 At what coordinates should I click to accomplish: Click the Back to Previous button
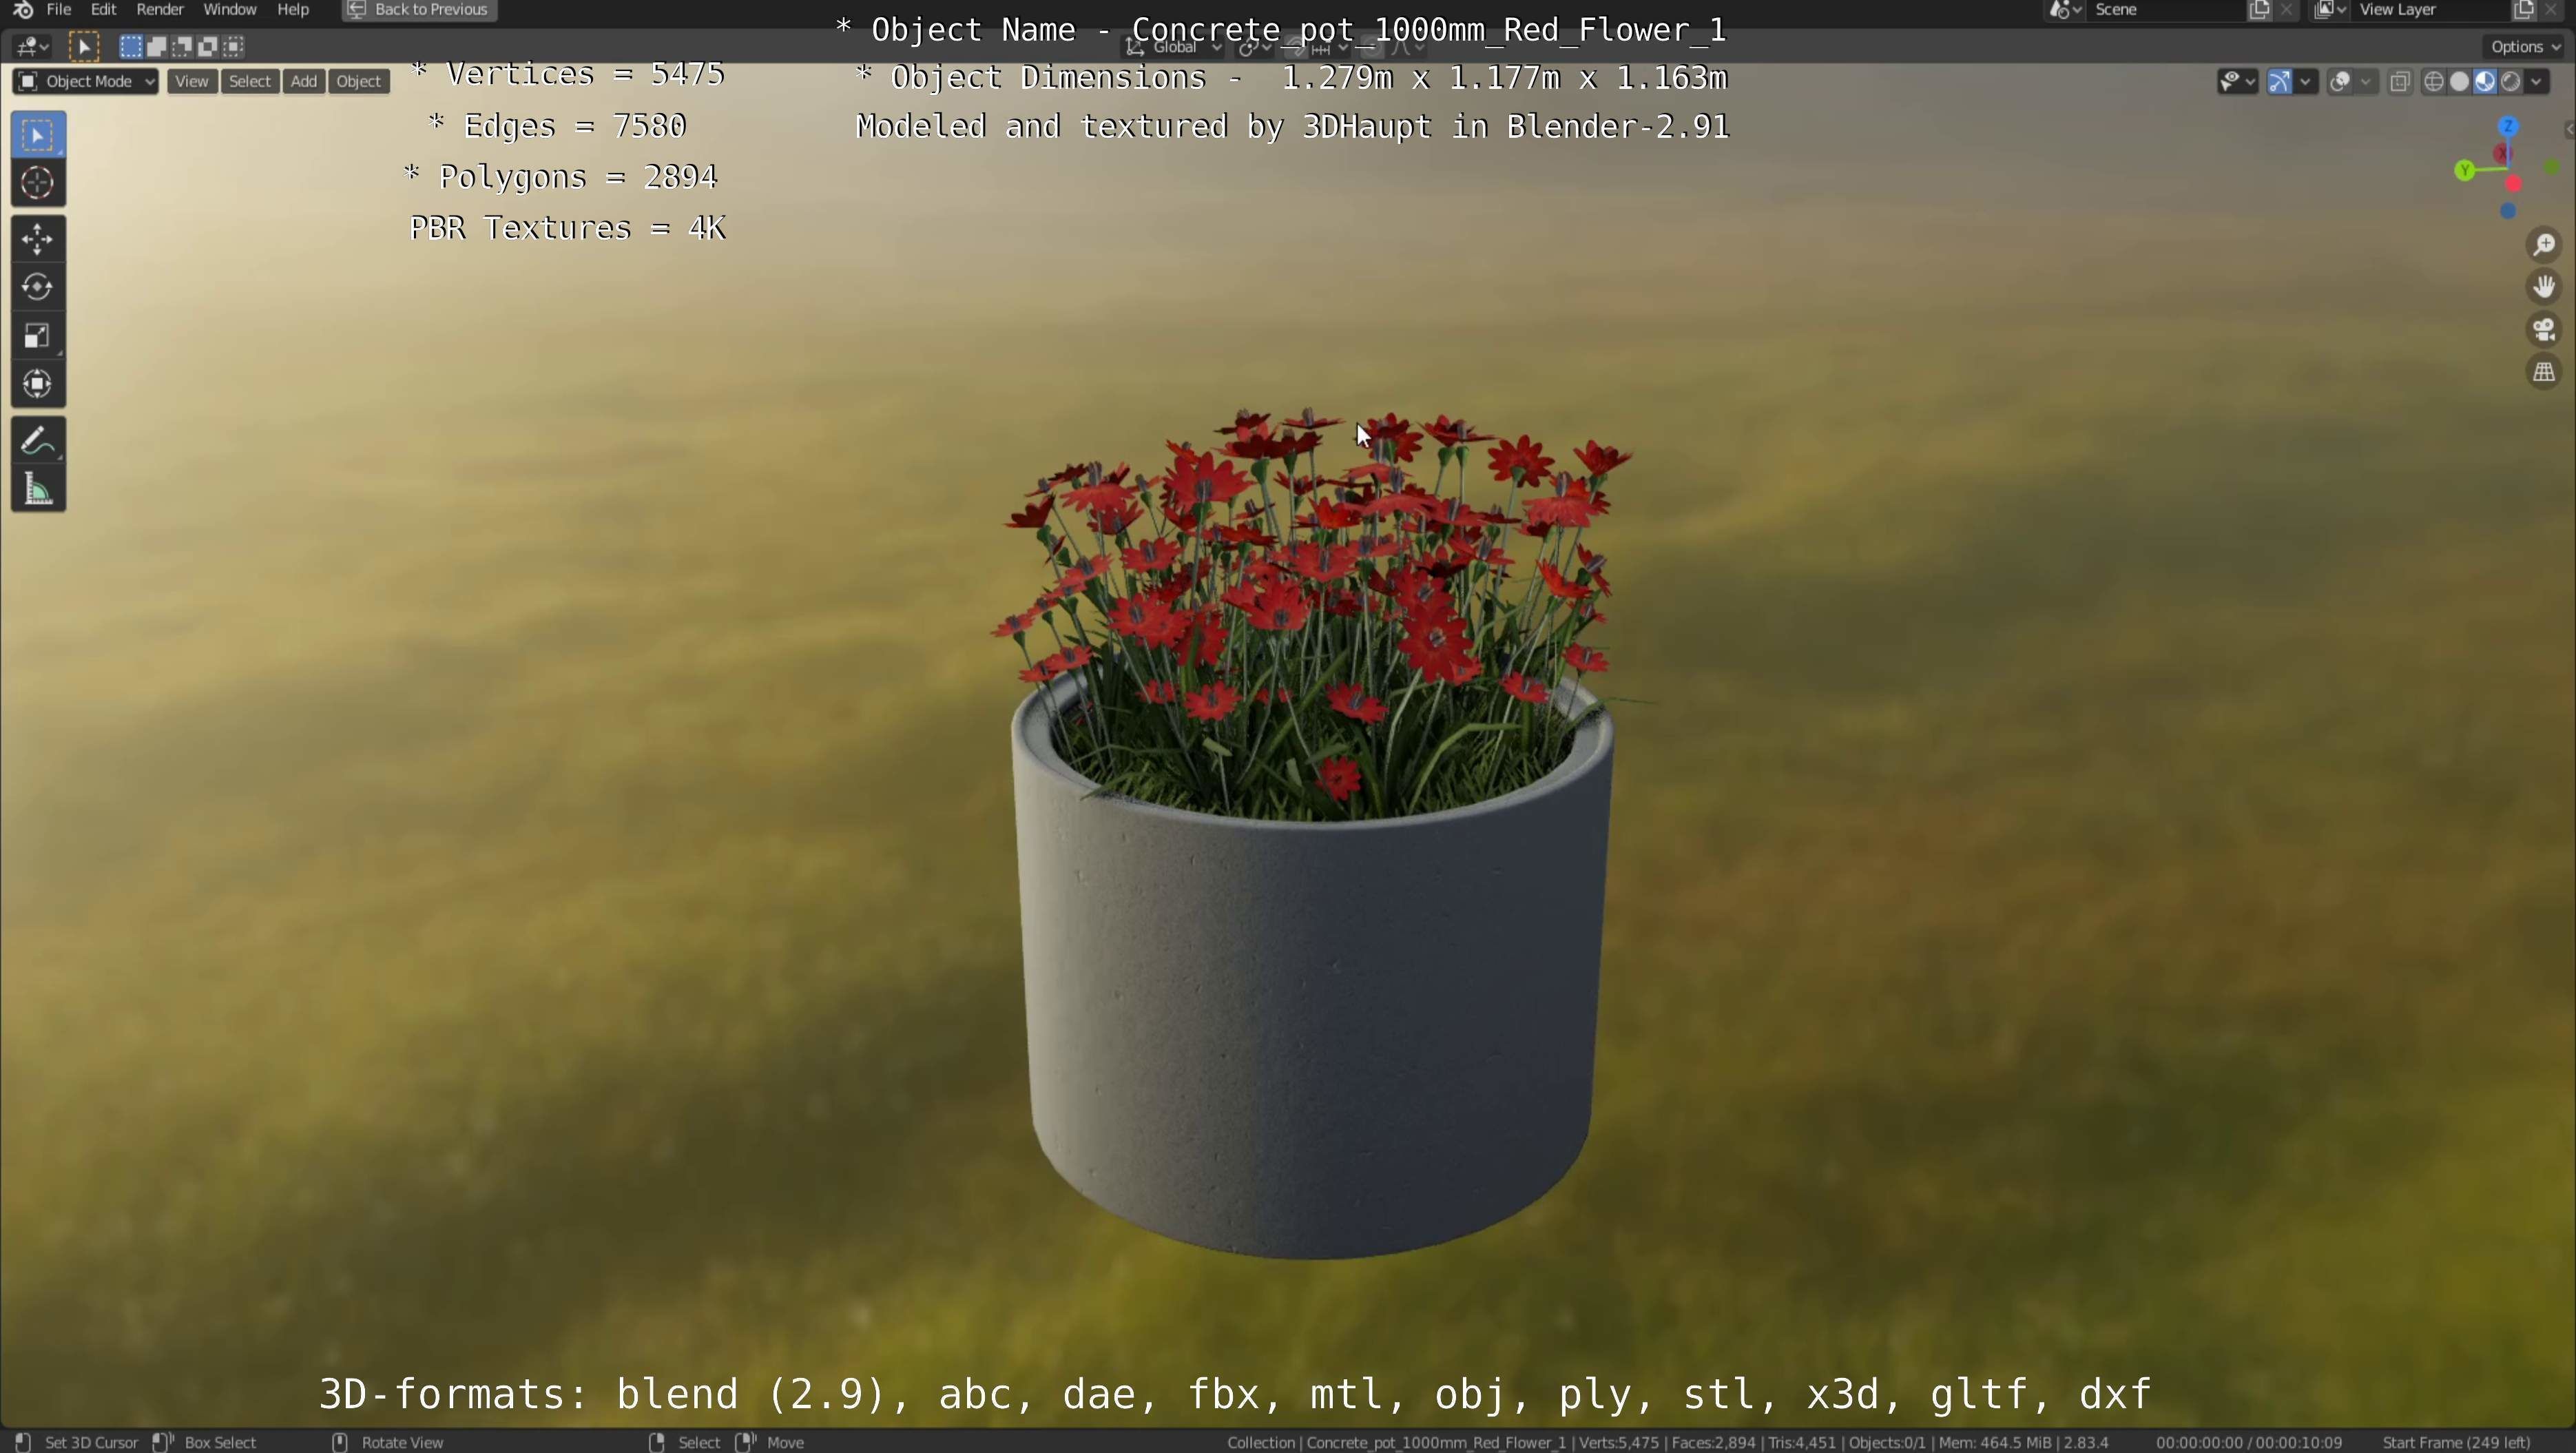coord(419,10)
